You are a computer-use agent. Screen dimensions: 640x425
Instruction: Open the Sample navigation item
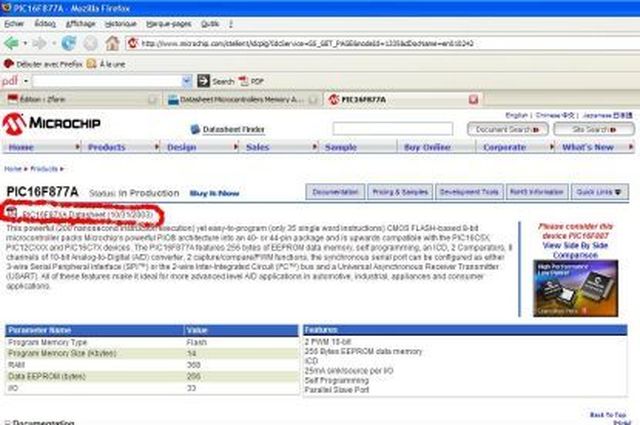click(x=358, y=147)
